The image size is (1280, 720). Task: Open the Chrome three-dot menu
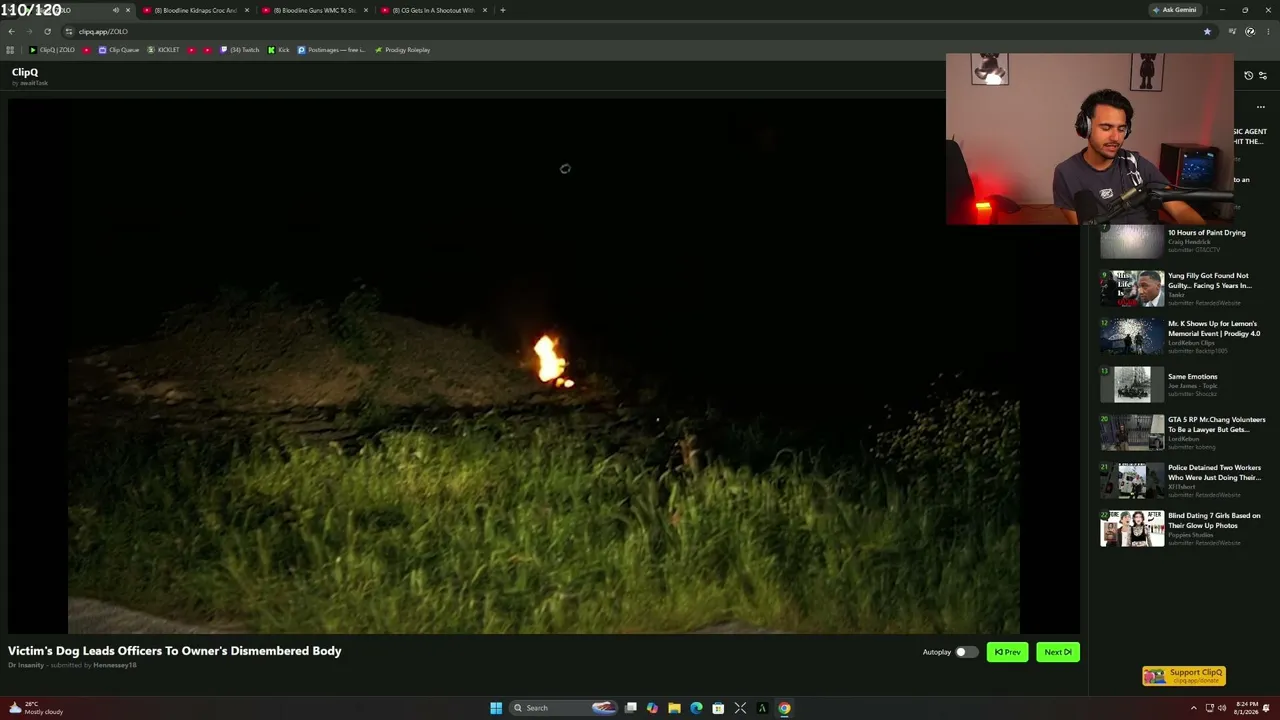click(1268, 31)
